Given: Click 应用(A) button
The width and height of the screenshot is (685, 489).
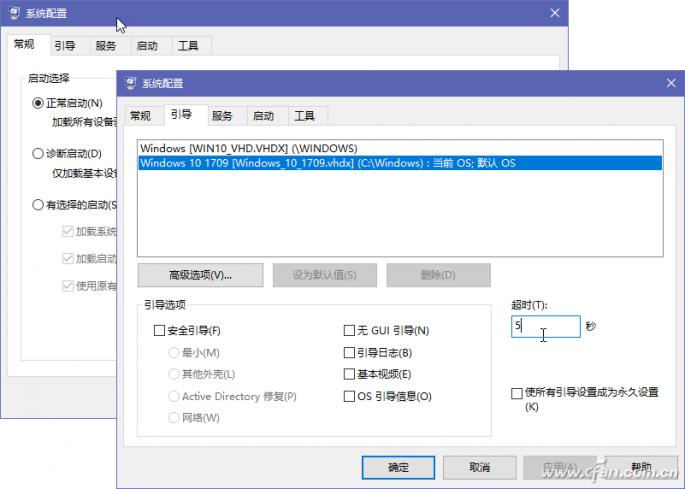Looking at the screenshot, I should coord(560,468).
